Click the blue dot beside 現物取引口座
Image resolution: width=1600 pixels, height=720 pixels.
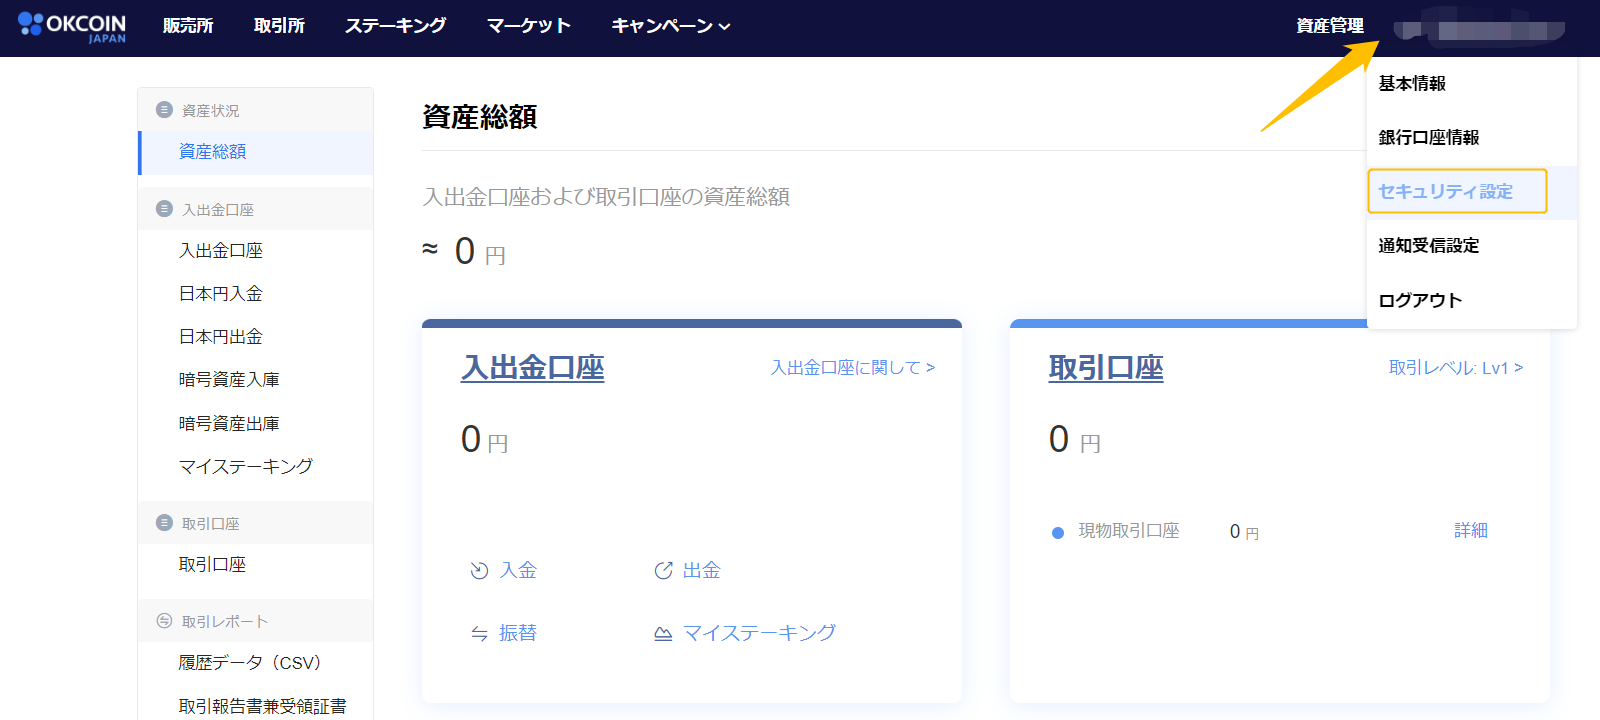pos(1058,533)
